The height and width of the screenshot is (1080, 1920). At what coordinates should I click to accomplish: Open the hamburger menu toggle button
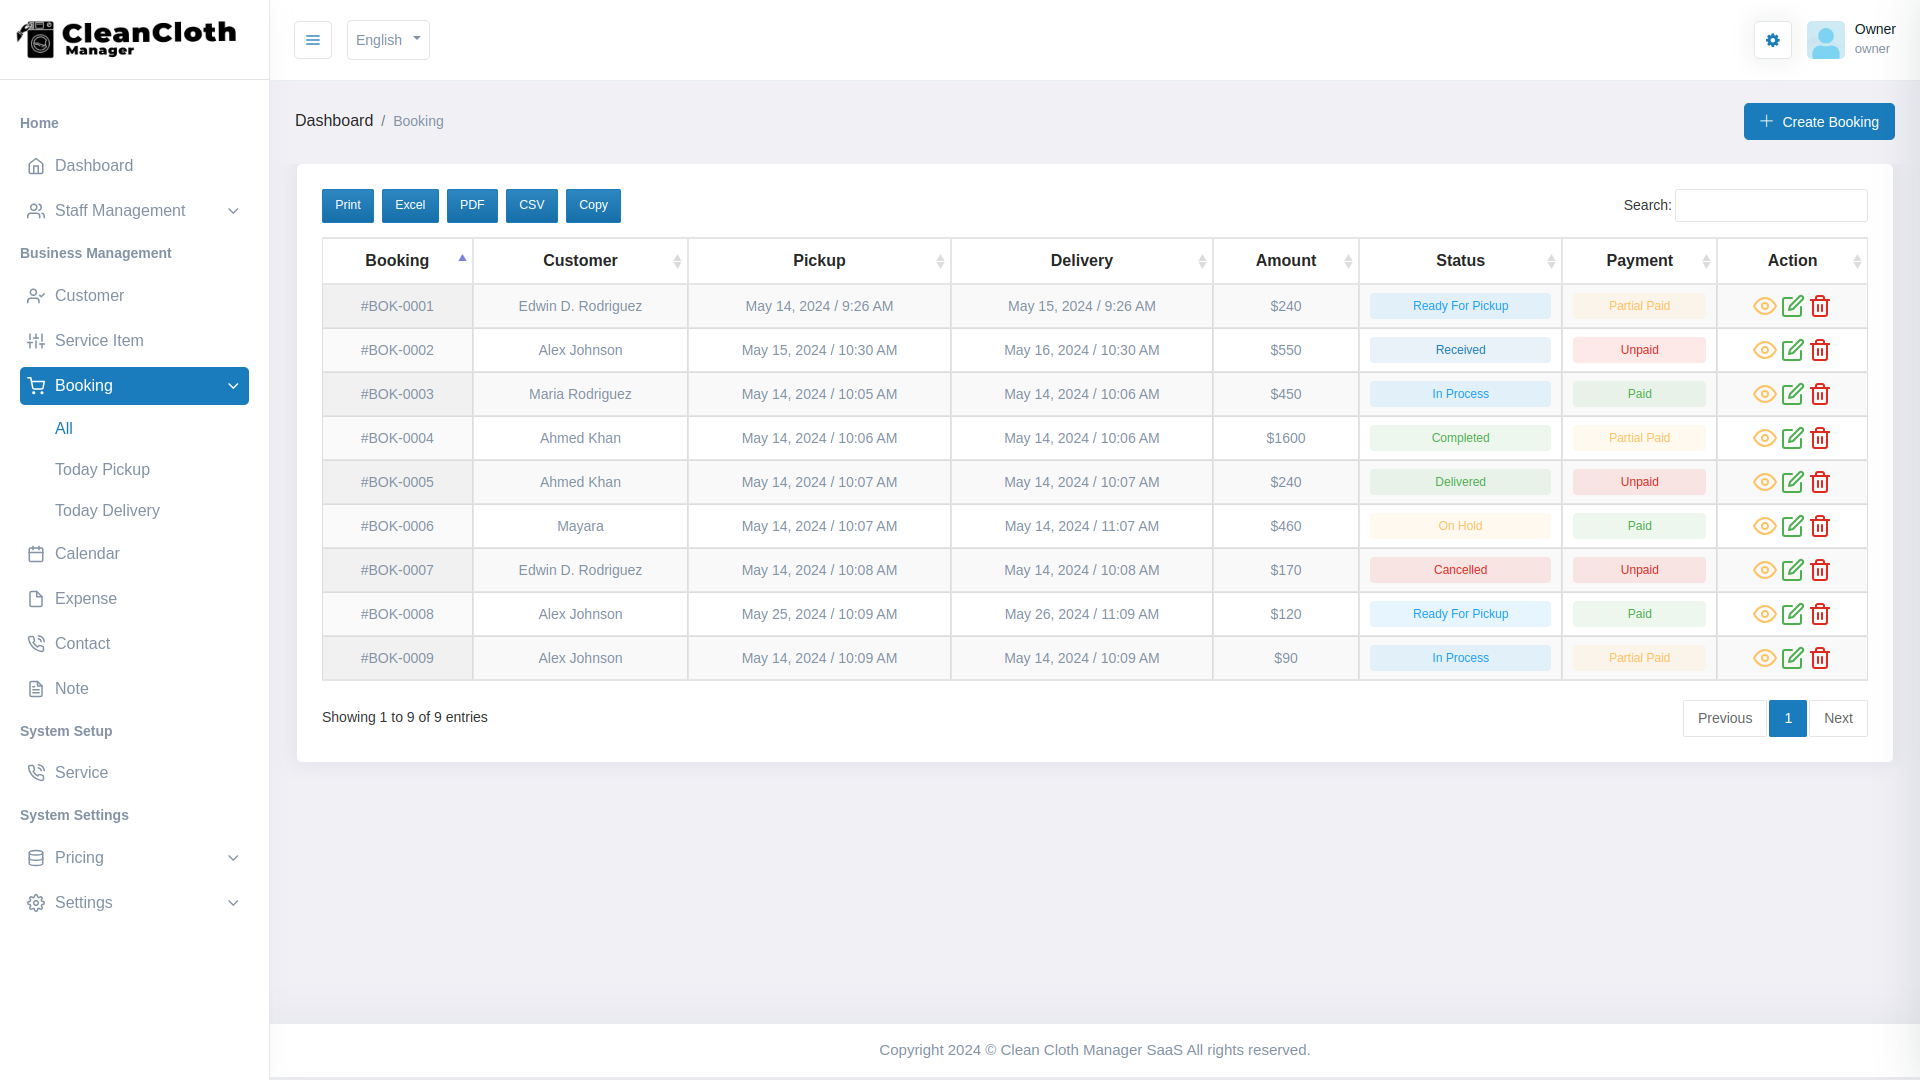[x=313, y=40]
